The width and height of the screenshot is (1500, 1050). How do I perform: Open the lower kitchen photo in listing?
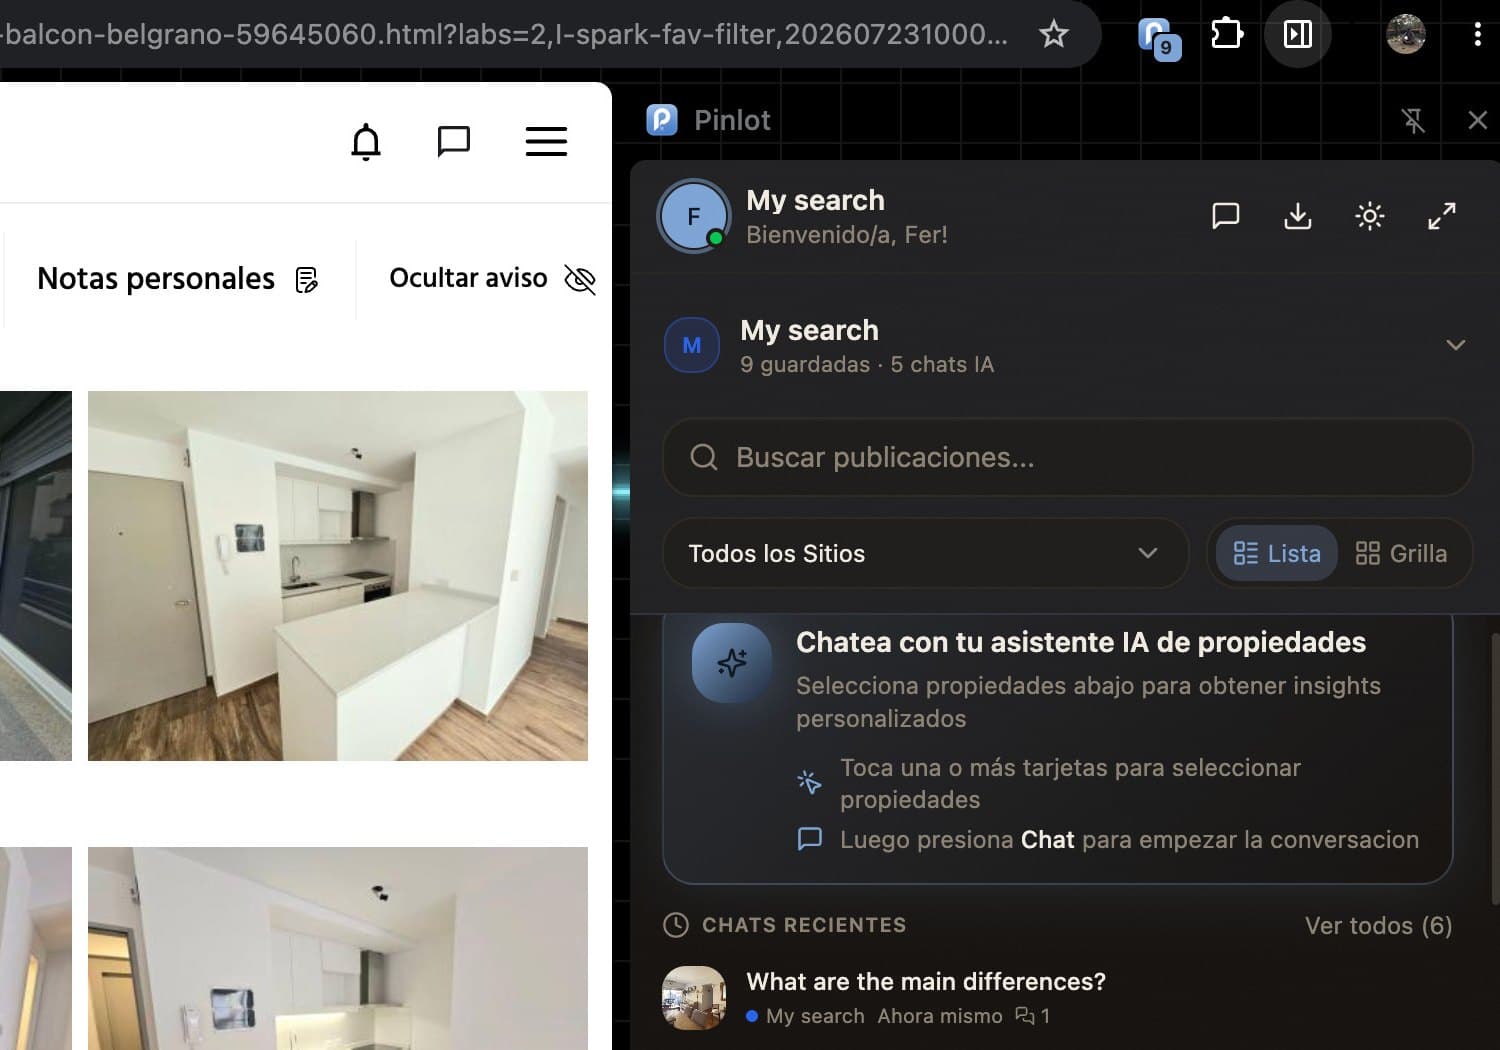(338, 948)
